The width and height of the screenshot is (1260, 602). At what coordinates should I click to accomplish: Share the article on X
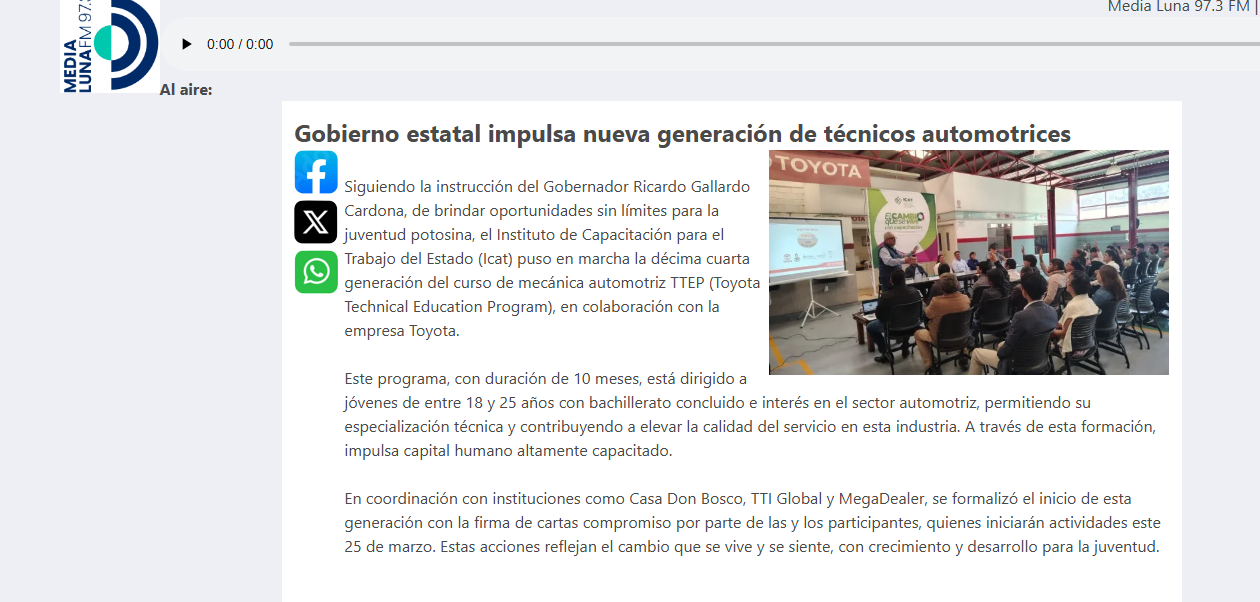pos(316,222)
